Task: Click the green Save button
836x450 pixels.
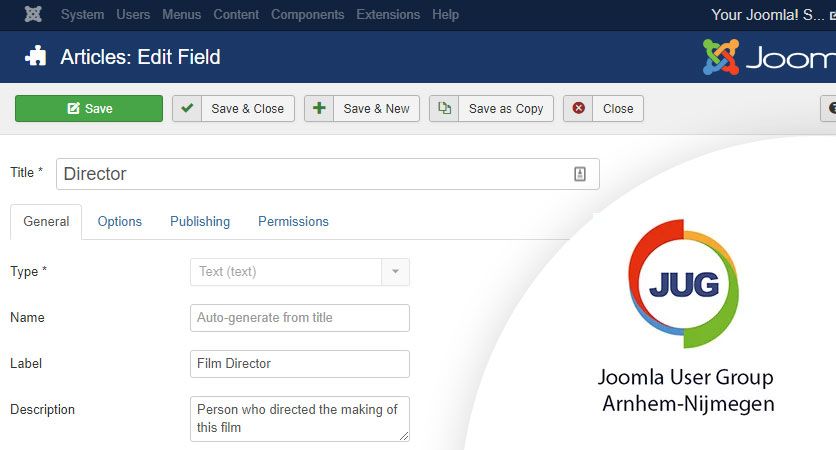Action: [89, 109]
